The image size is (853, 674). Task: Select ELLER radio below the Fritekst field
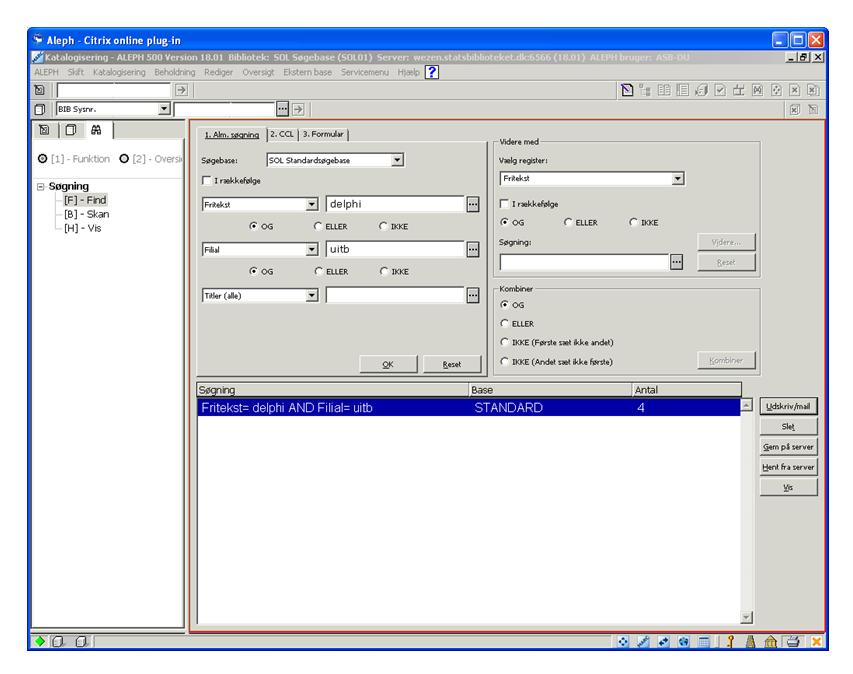319,226
